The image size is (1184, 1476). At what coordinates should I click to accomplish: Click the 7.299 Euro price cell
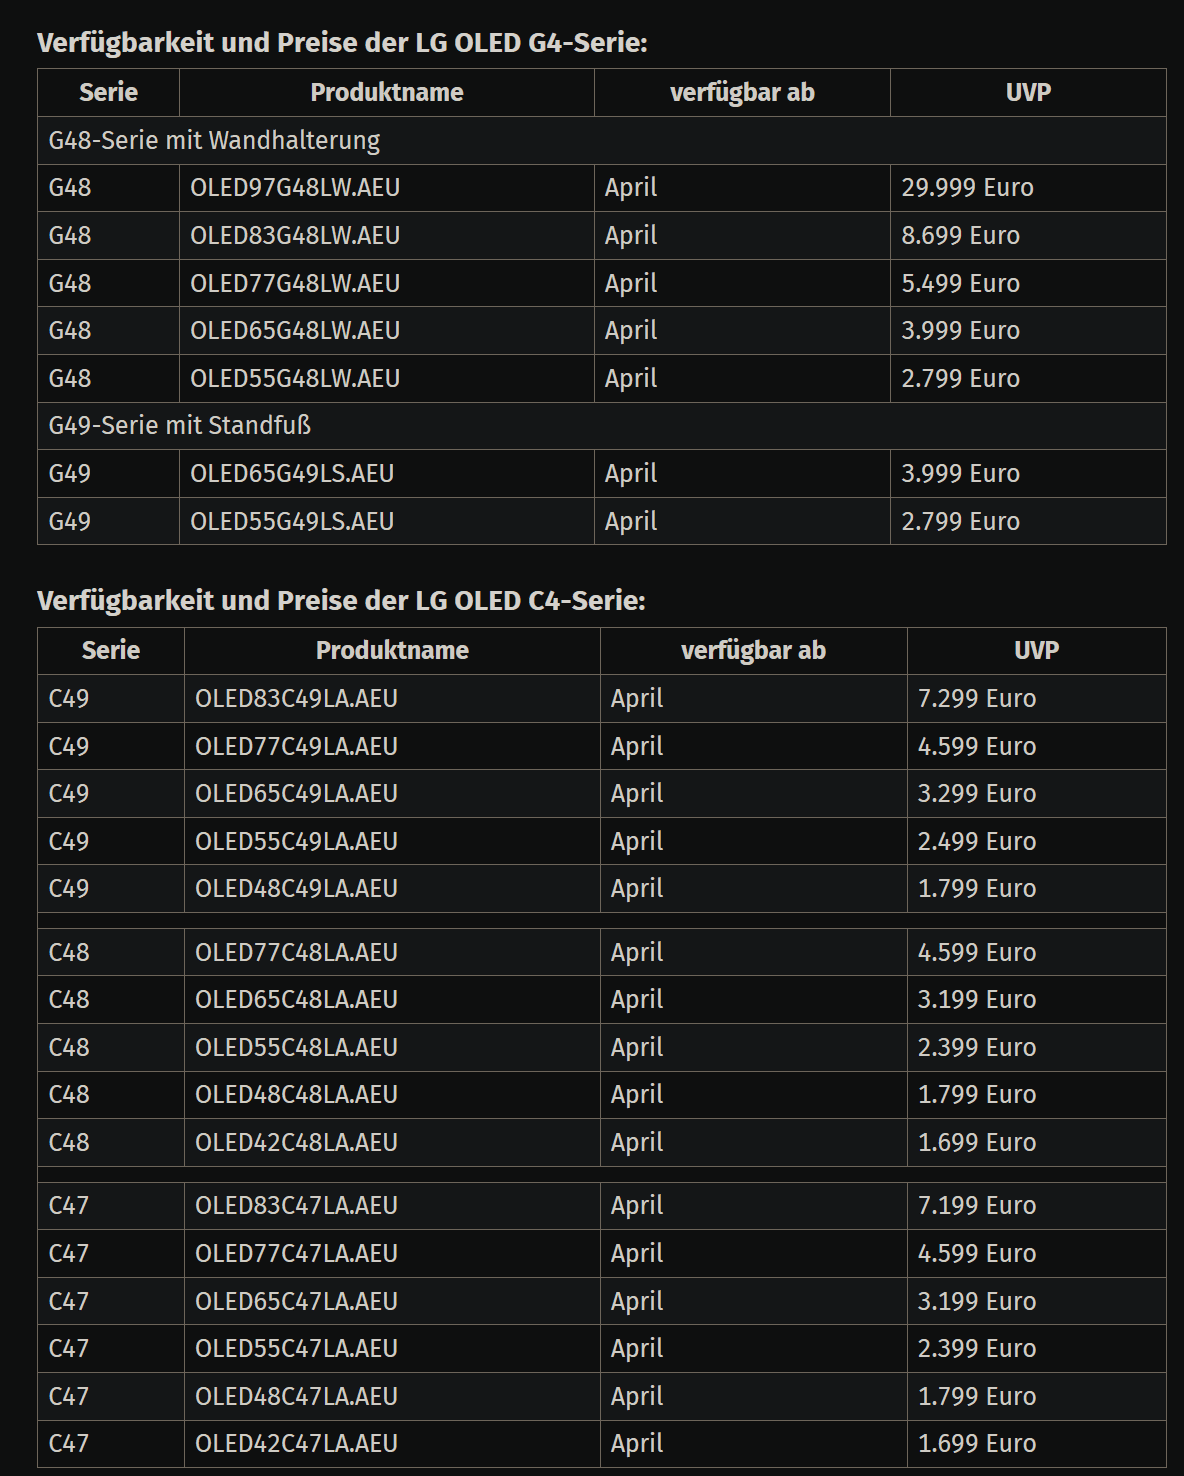pyautogui.click(x=1036, y=699)
